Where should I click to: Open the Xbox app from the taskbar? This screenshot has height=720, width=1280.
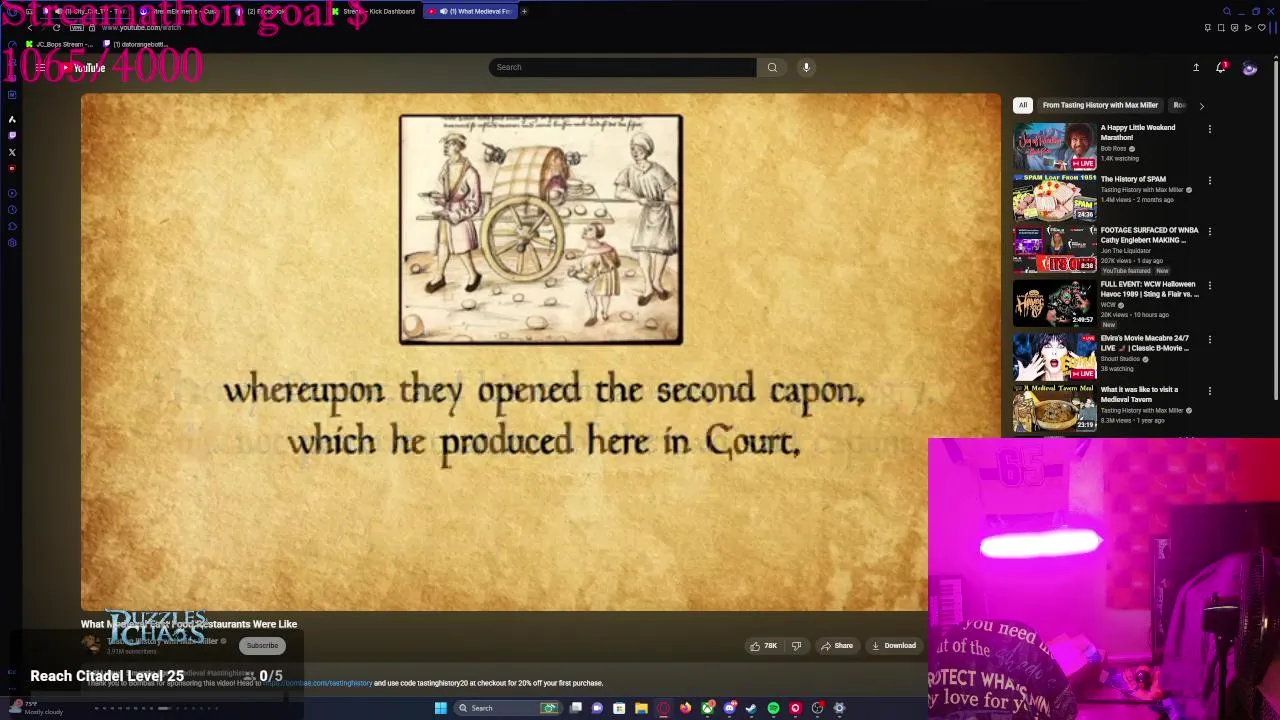click(708, 708)
